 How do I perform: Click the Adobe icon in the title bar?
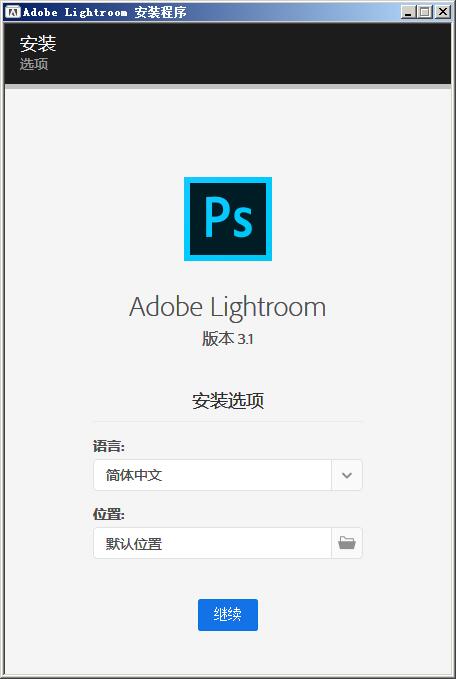14,12
